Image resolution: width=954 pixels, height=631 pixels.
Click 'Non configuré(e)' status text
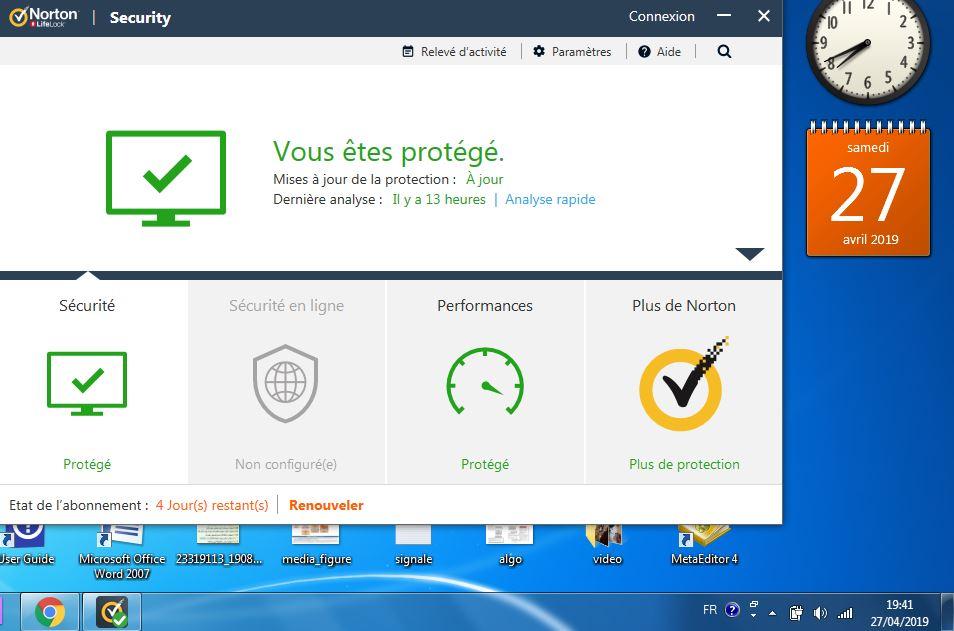286,464
